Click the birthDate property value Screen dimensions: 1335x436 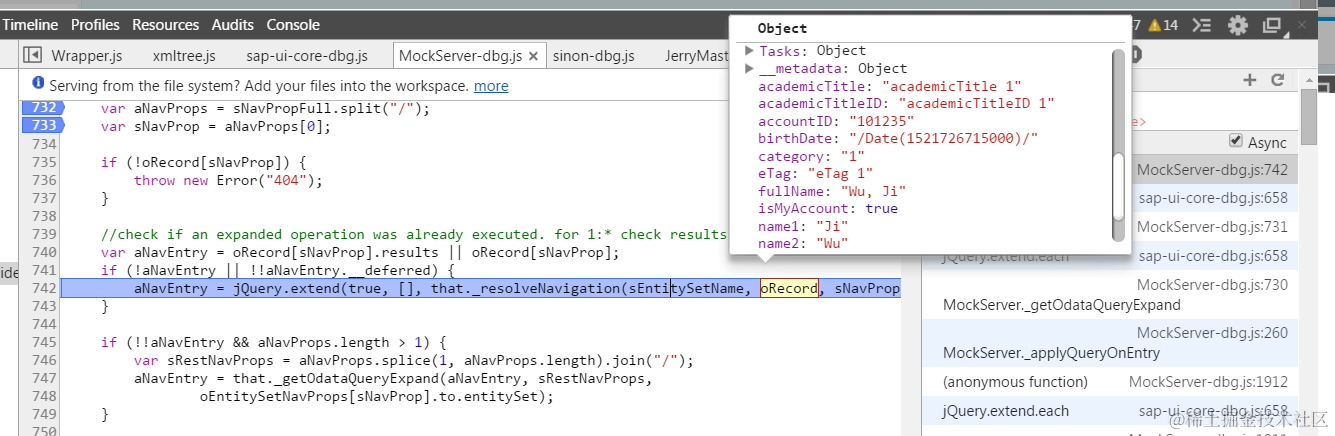pos(943,139)
